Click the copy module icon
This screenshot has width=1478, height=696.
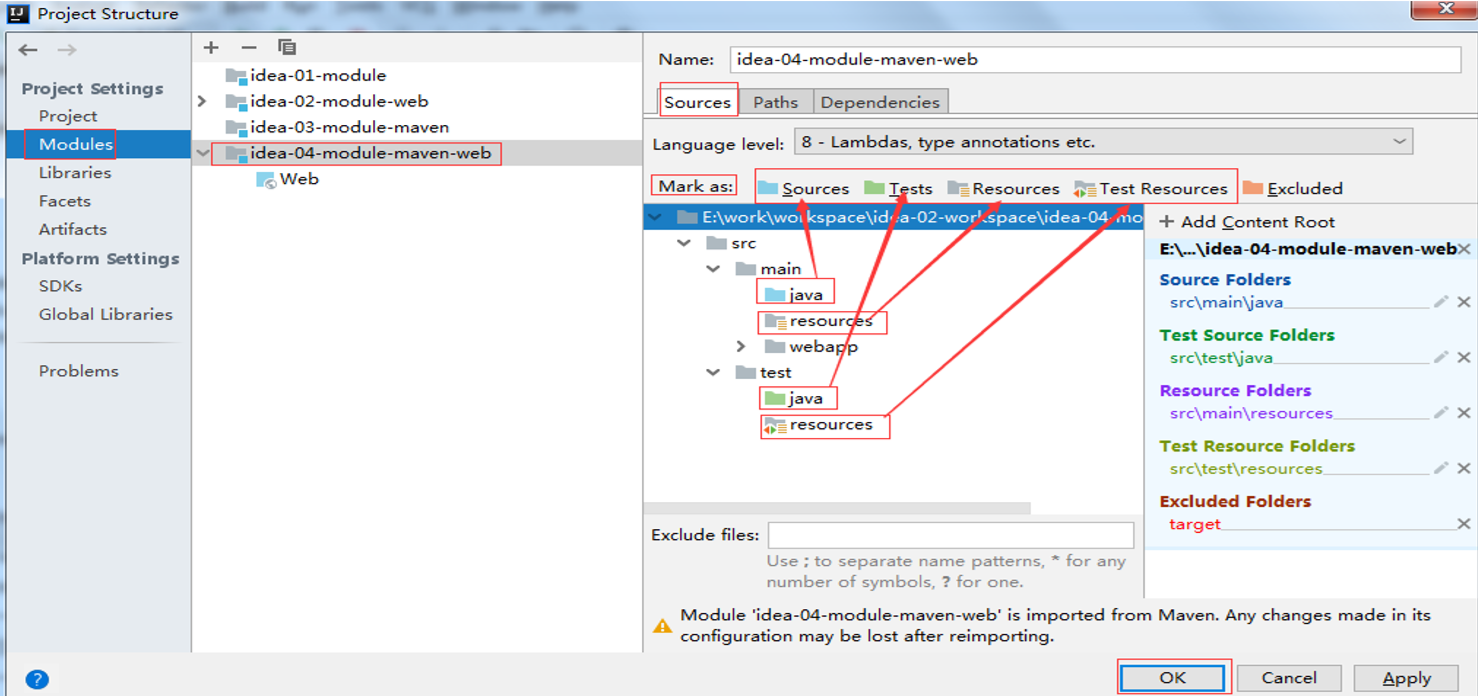coord(287,47)
